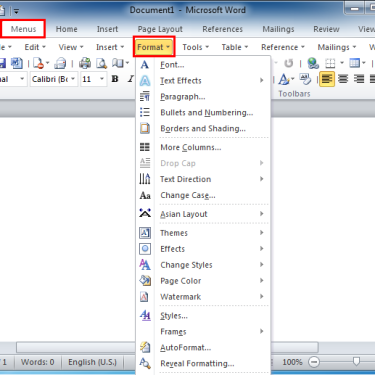Switch to the References ribbon tab
Image resolution: width=375 pixels, height=375 pixels.
pyautogui.click(x=222, y=29)
